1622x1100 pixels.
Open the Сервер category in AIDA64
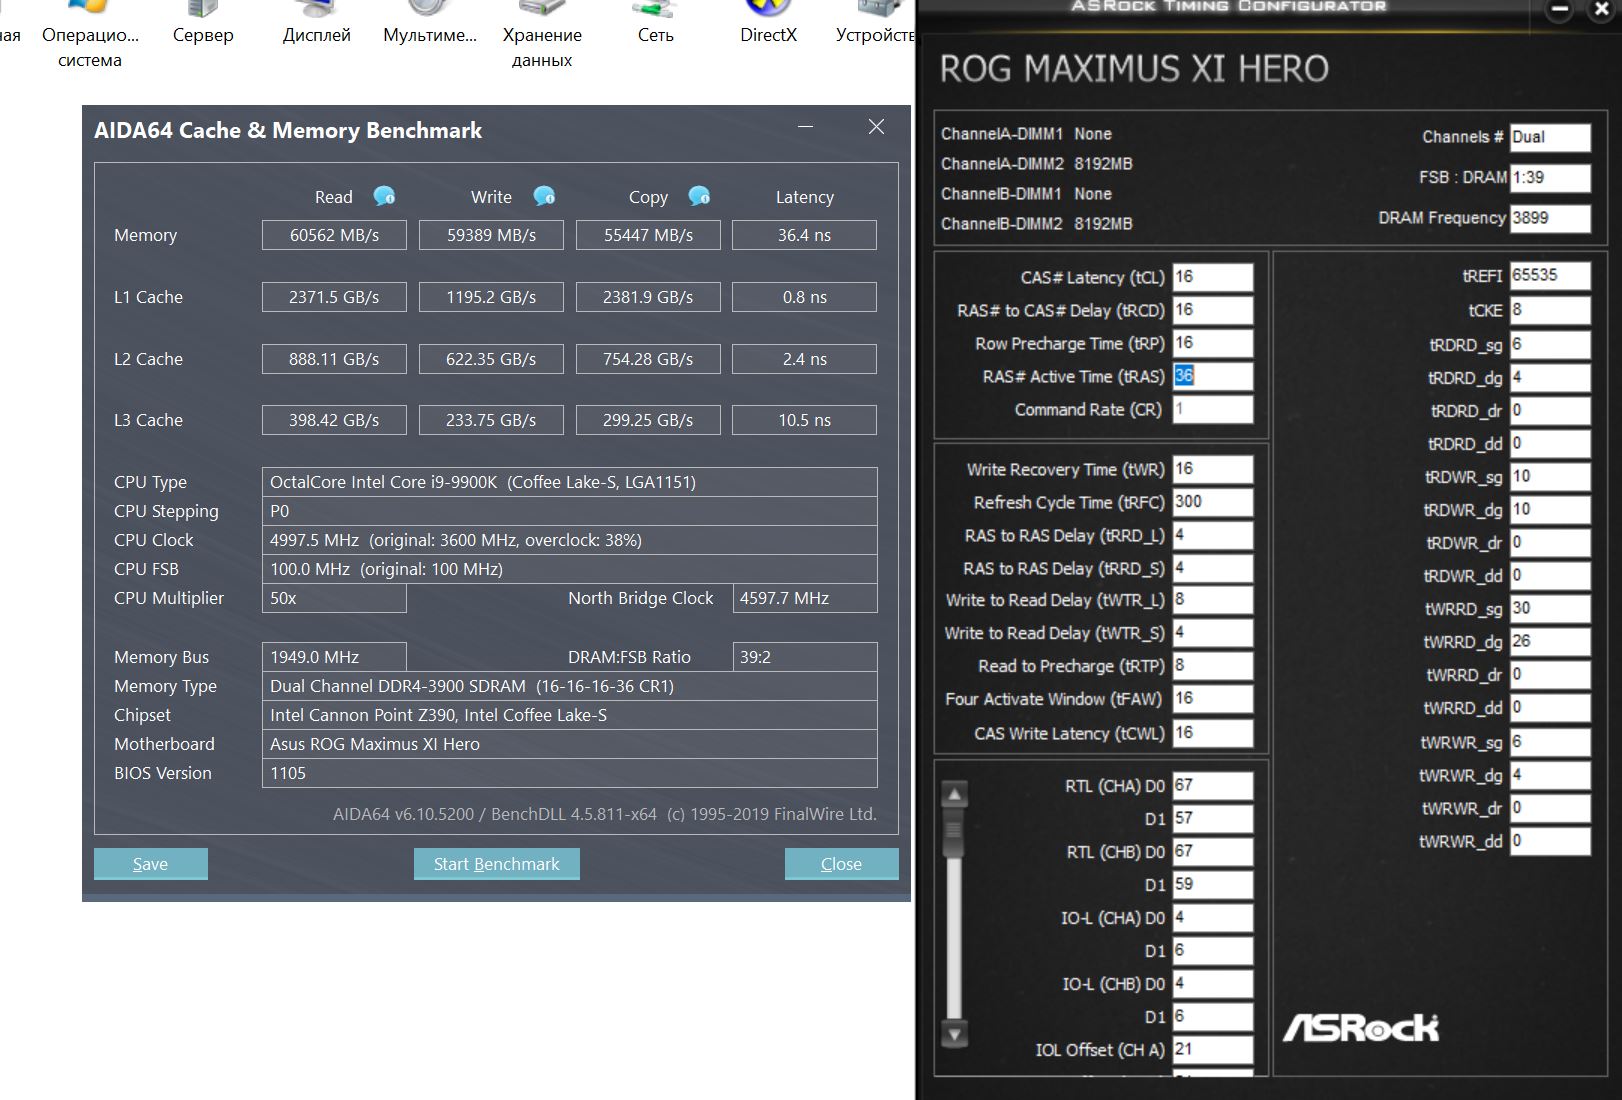coord(203,24)
